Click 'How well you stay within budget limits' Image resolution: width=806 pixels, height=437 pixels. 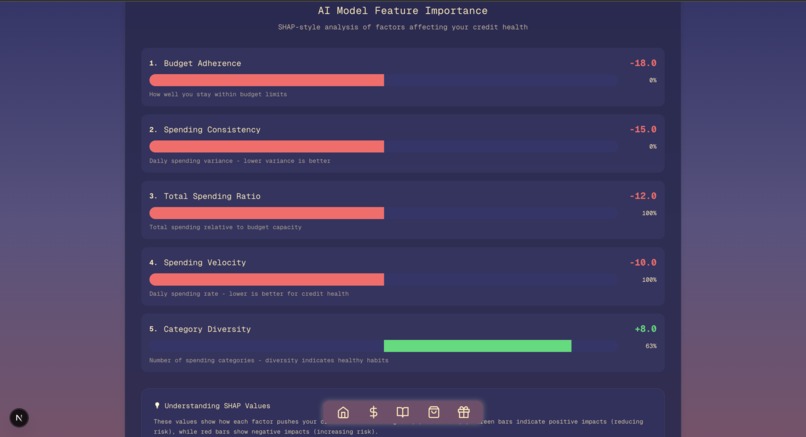218,95
